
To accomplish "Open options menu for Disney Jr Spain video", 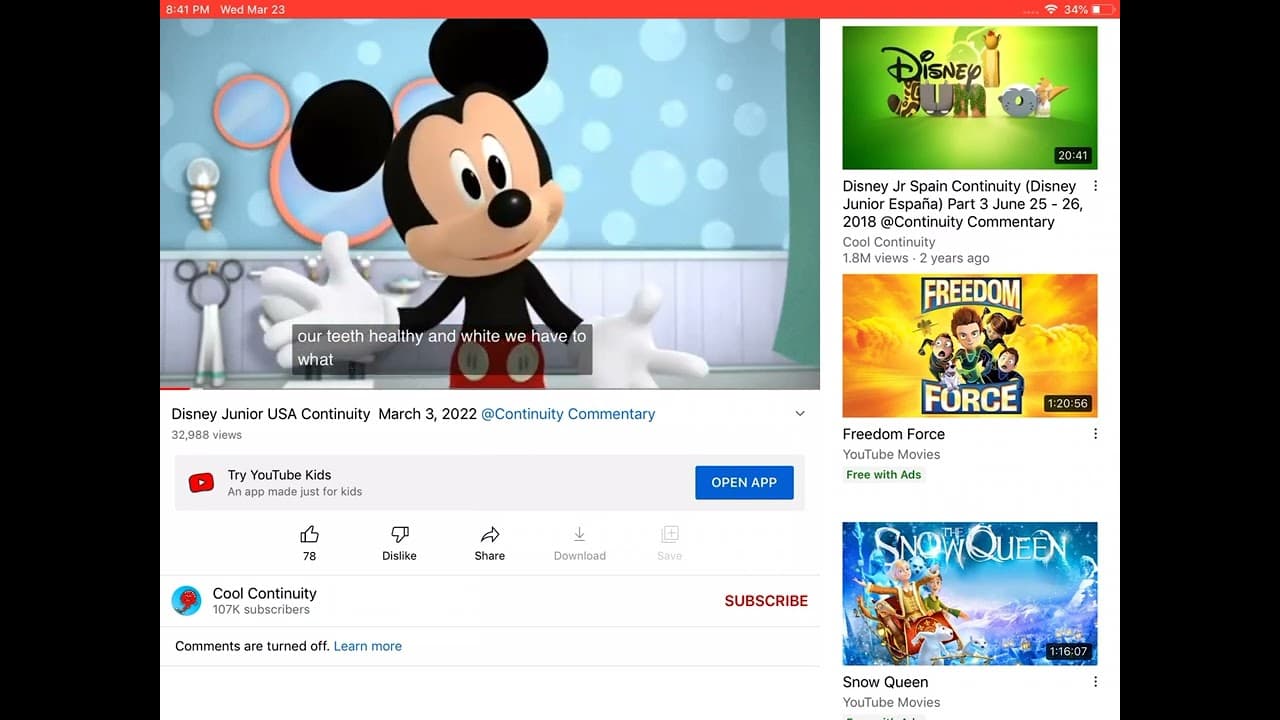I will click(x=1095, y=186).
